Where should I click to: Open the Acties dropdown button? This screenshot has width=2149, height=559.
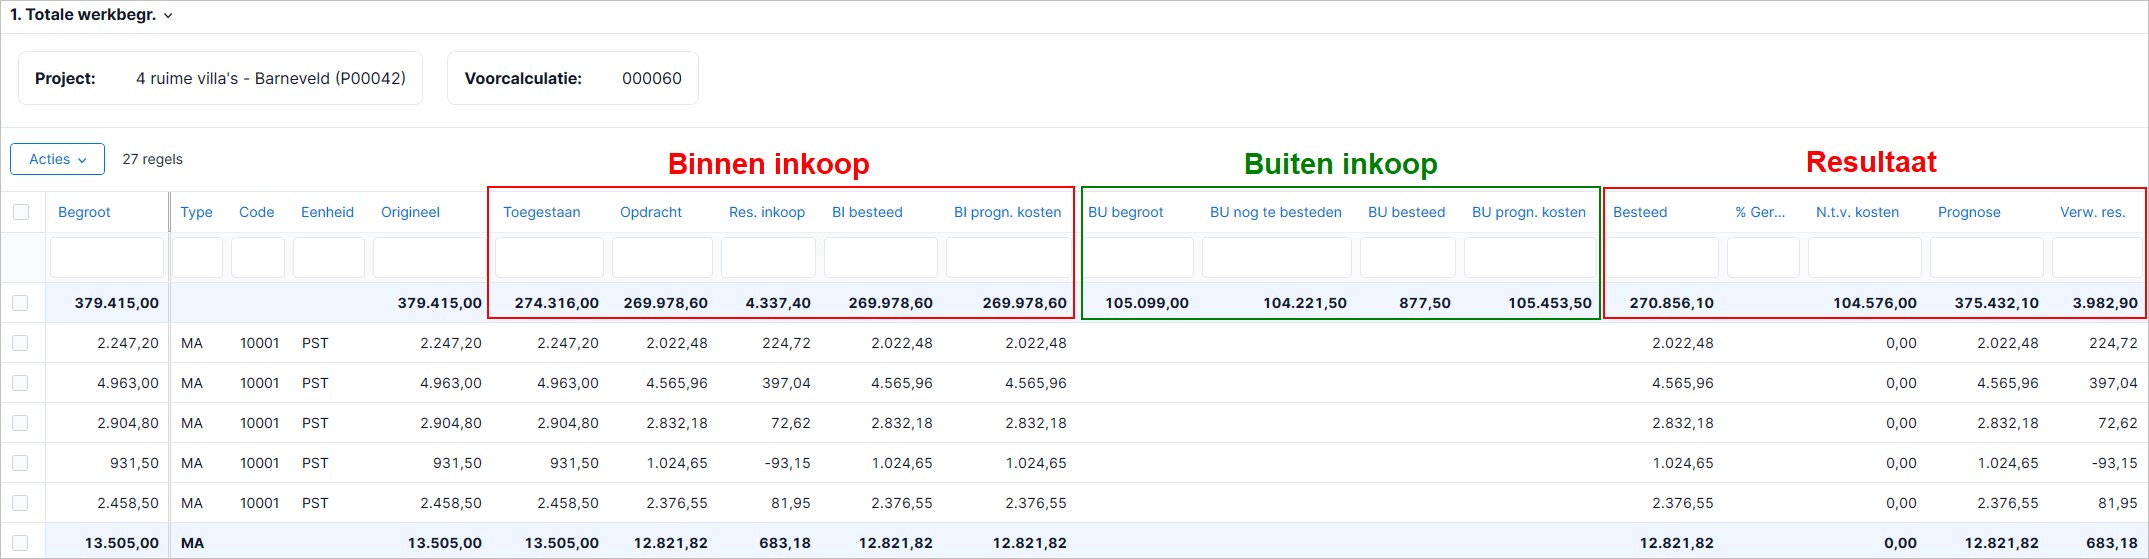click(x=57, y=159)
